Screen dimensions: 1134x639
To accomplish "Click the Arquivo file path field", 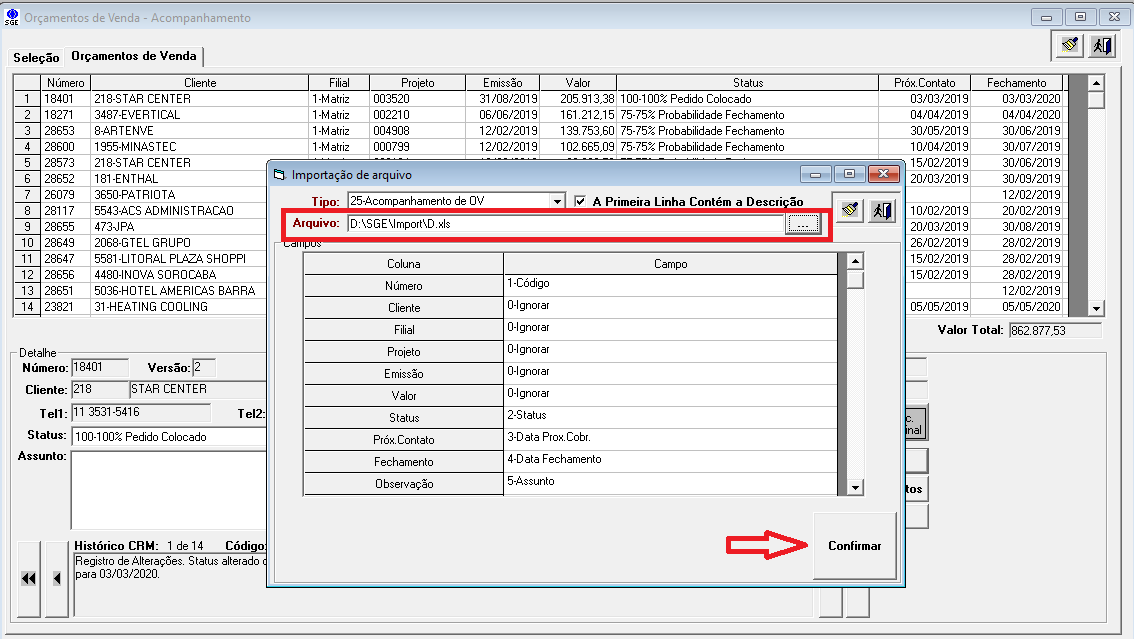I will point(565,225).
